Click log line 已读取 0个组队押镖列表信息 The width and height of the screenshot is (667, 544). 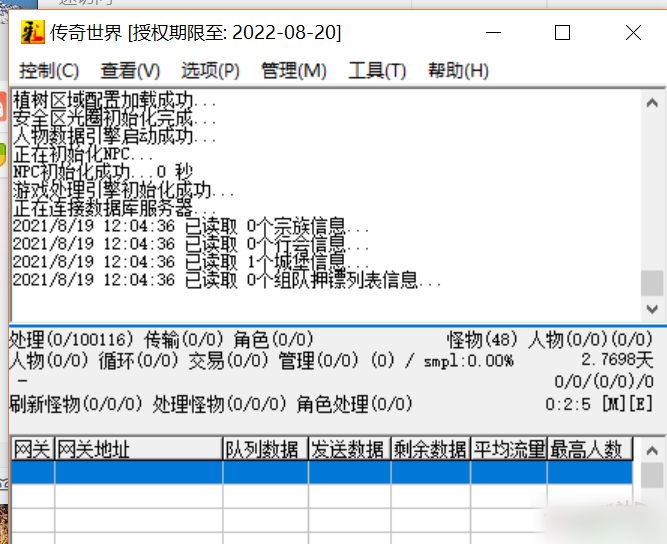(x=227, y=280)
